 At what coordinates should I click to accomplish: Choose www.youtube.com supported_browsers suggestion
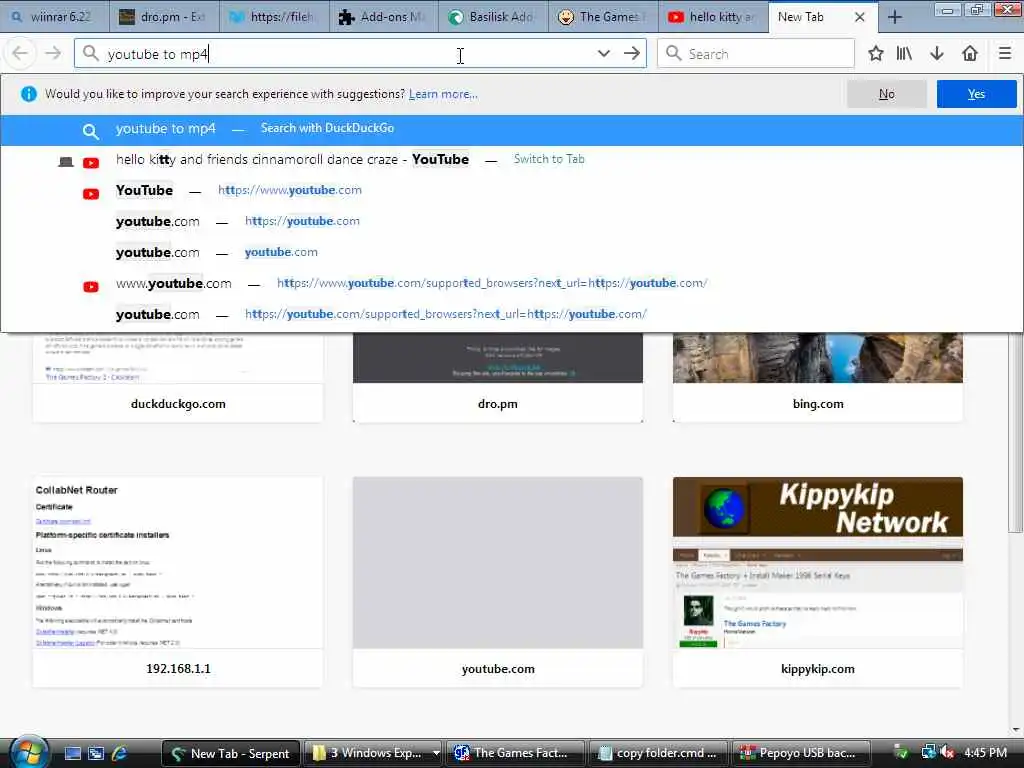click(511, 284)
